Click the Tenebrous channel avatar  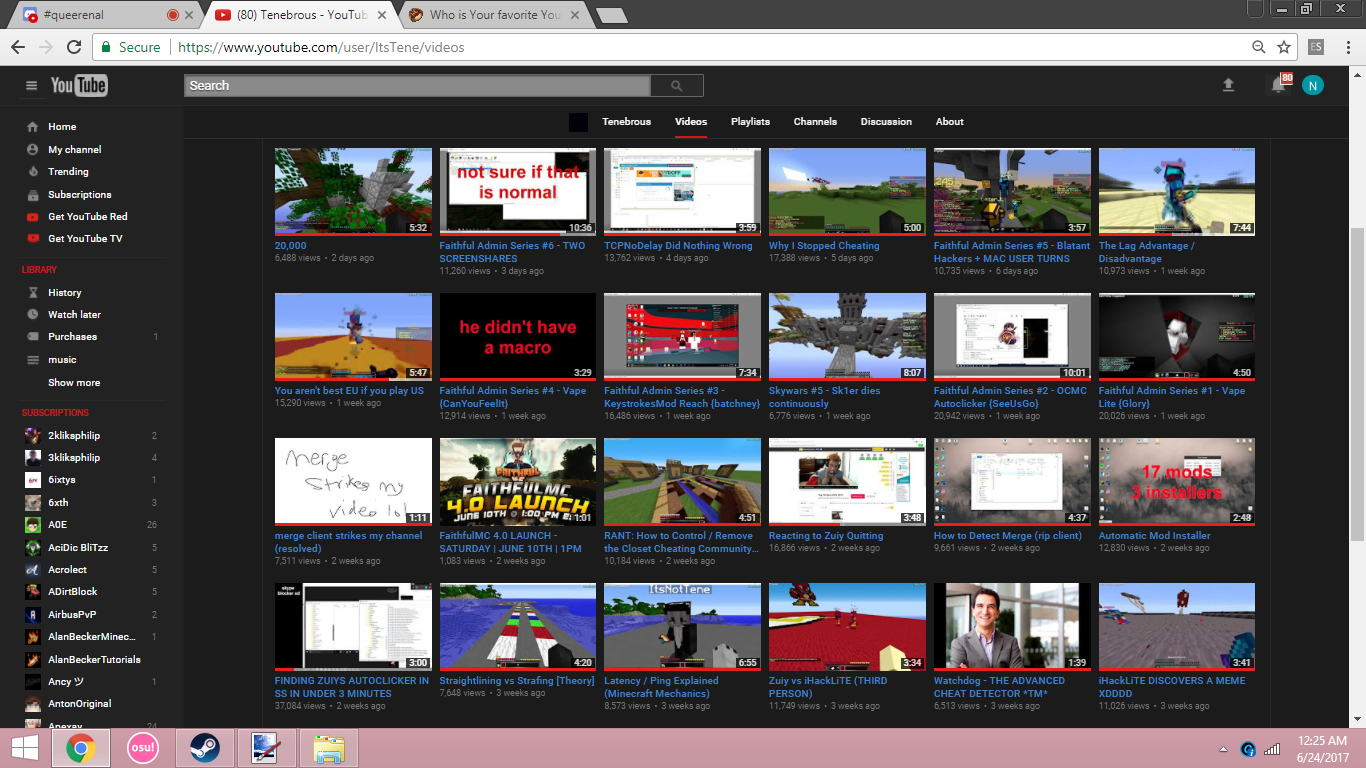pos(578,122)
